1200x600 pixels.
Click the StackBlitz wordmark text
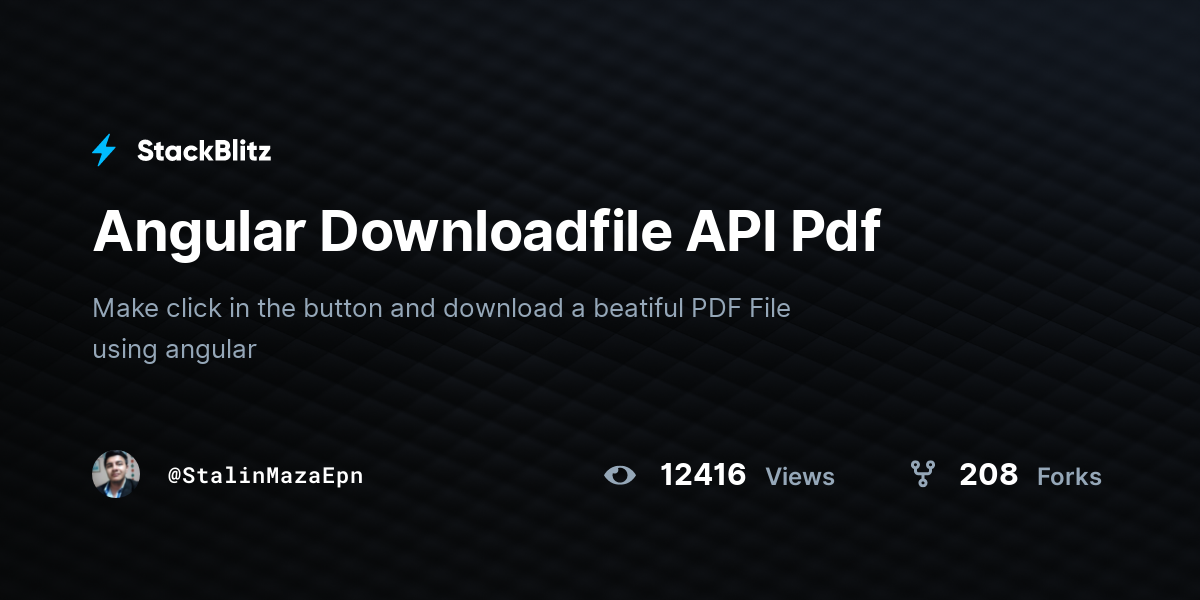pos(204,151)
